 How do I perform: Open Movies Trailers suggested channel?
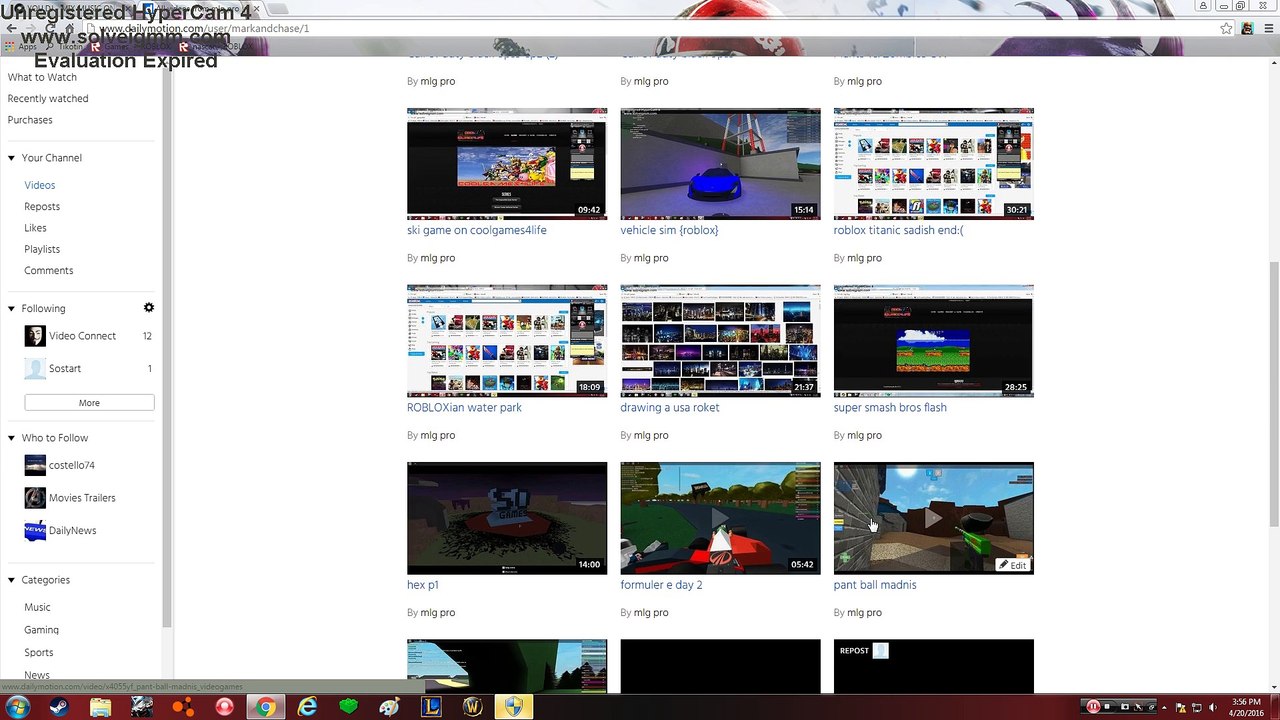tap(82, 498)
